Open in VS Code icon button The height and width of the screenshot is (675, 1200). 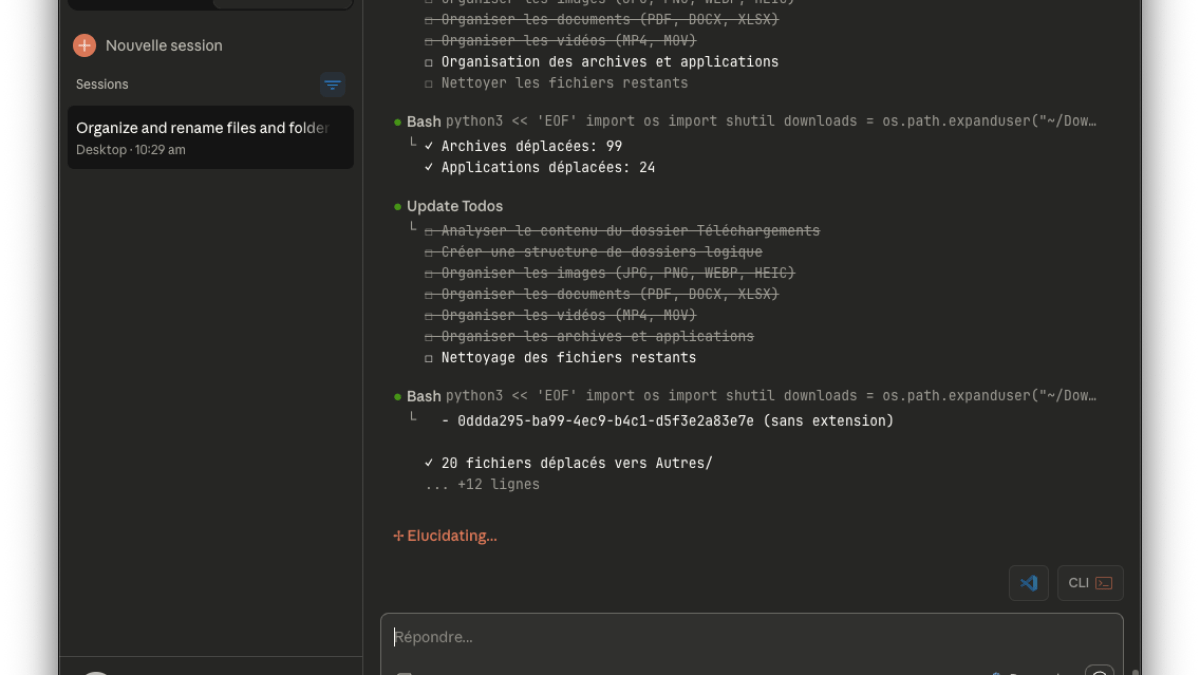point(1028,583)
